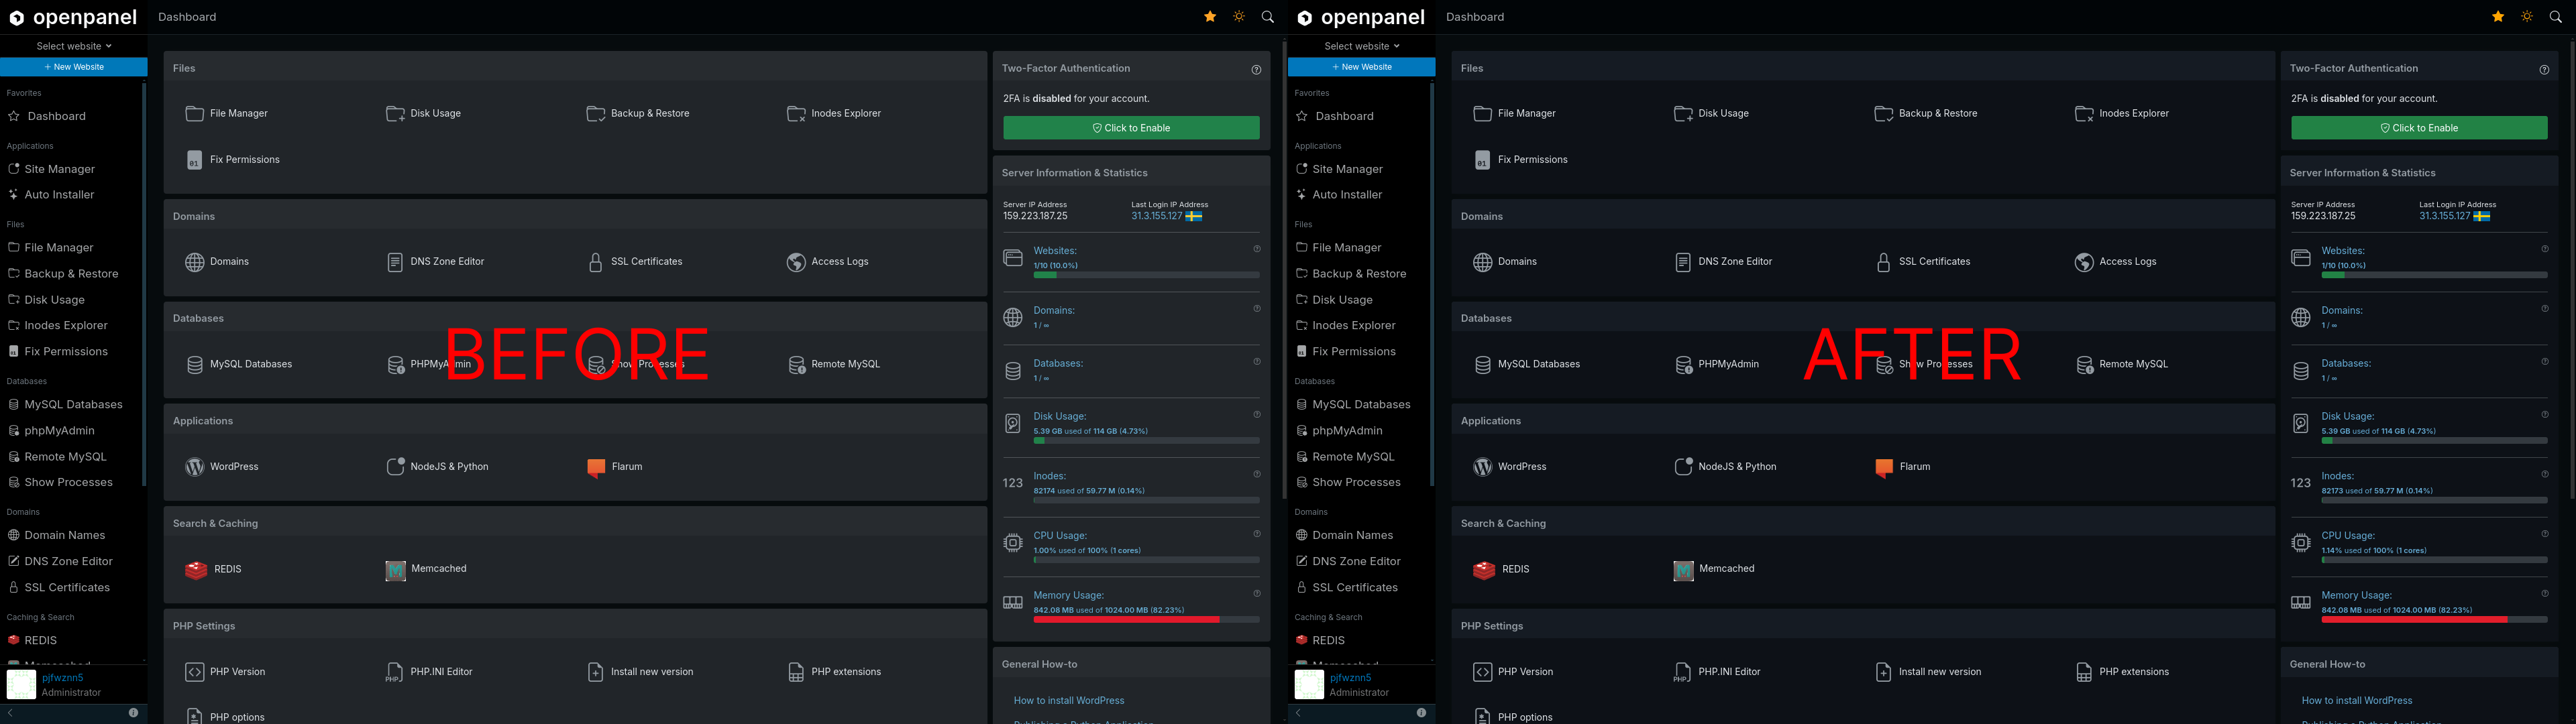
Task: Collapse AFTER sidebar using bottom chevron
Action: (1298, 713)
